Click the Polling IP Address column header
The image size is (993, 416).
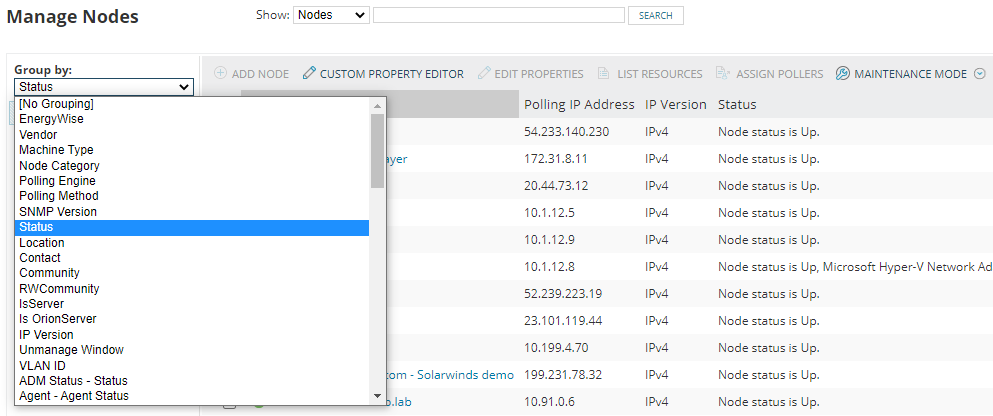coord(579,104)
